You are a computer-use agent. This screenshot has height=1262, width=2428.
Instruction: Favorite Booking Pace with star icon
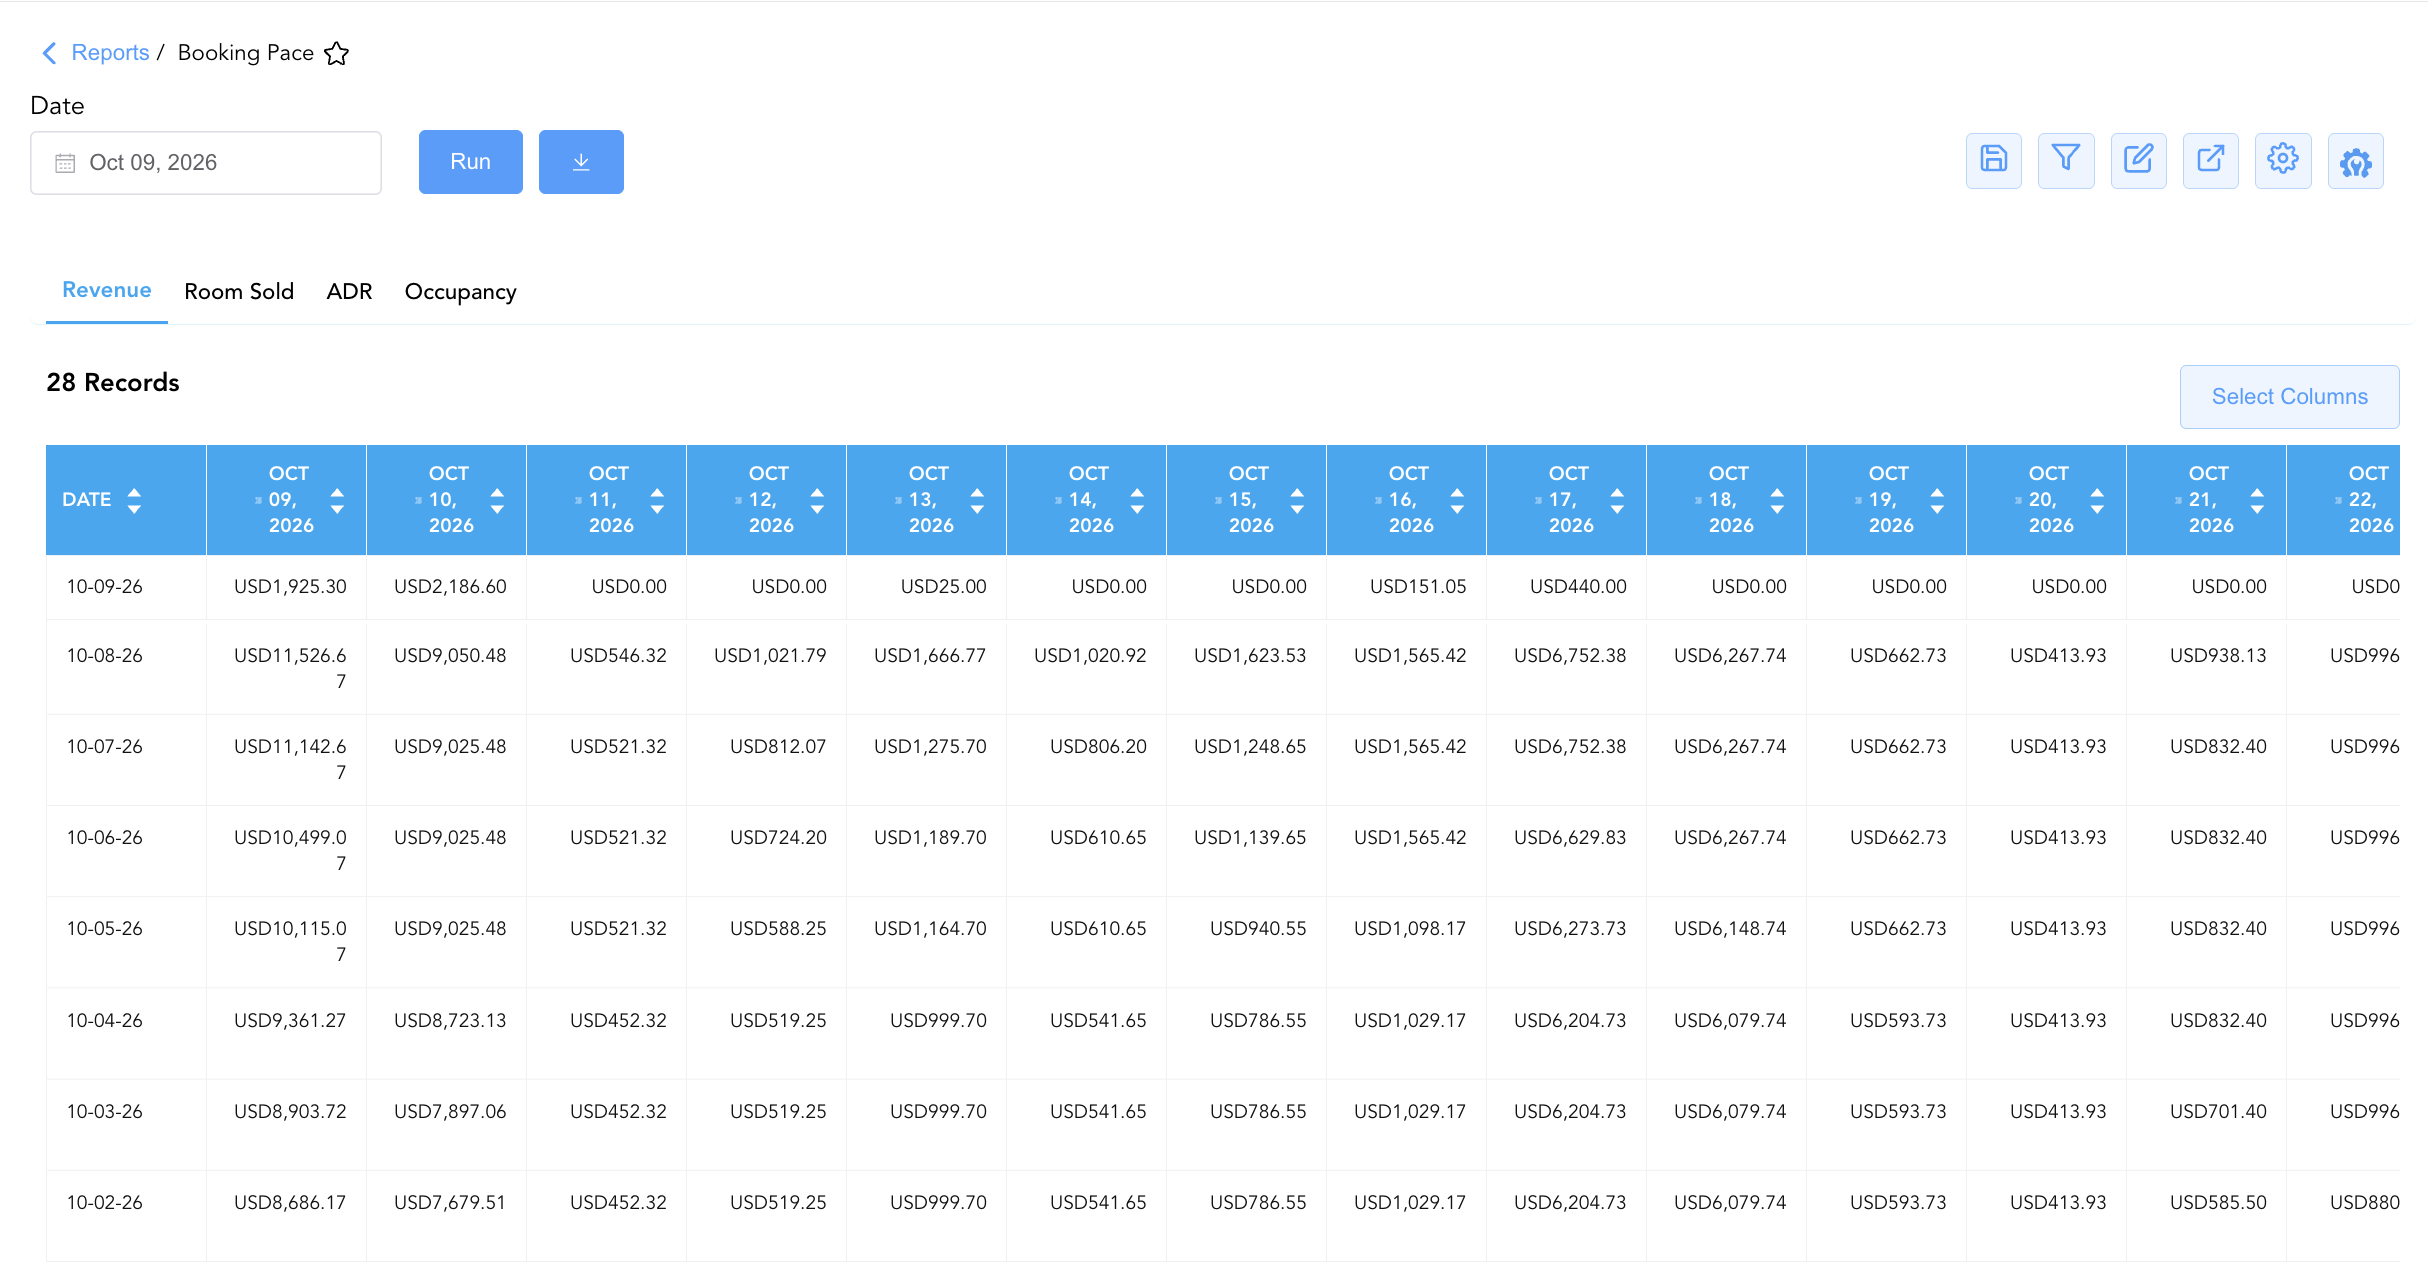pyautogui.click(x=337, y=53)
